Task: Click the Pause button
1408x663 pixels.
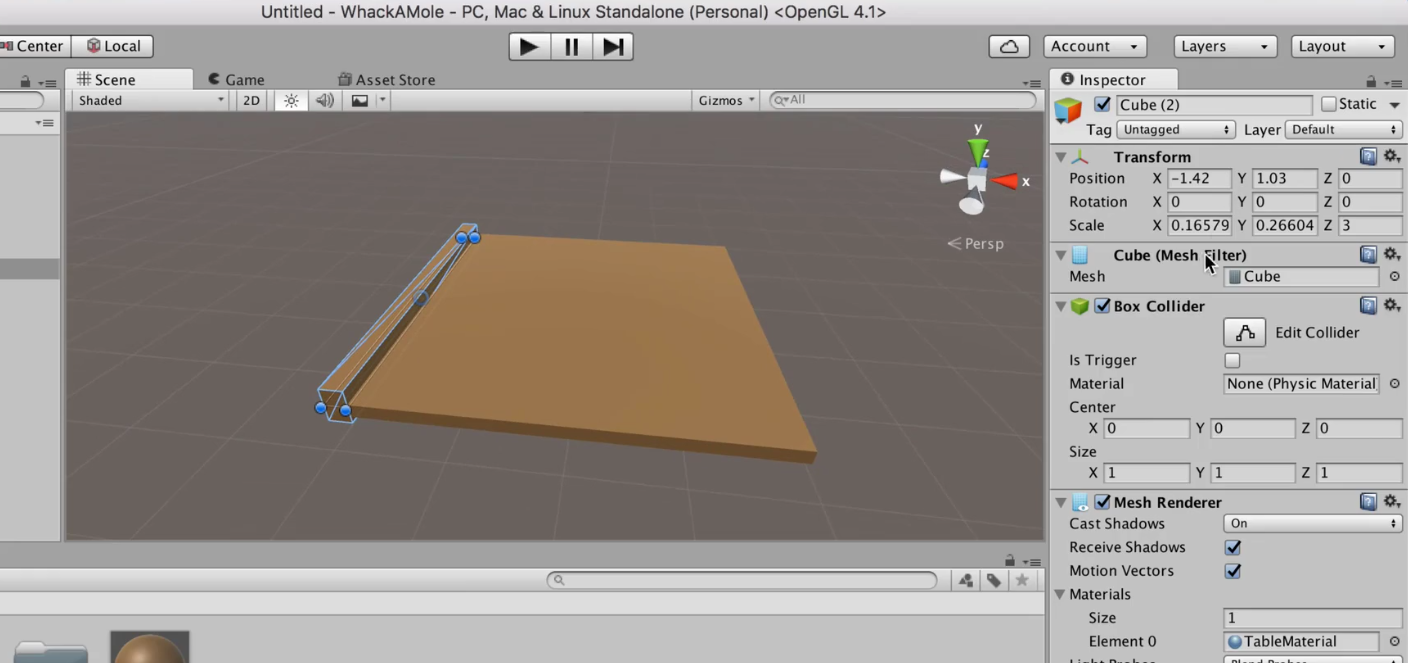Action: tap(571, 46)
